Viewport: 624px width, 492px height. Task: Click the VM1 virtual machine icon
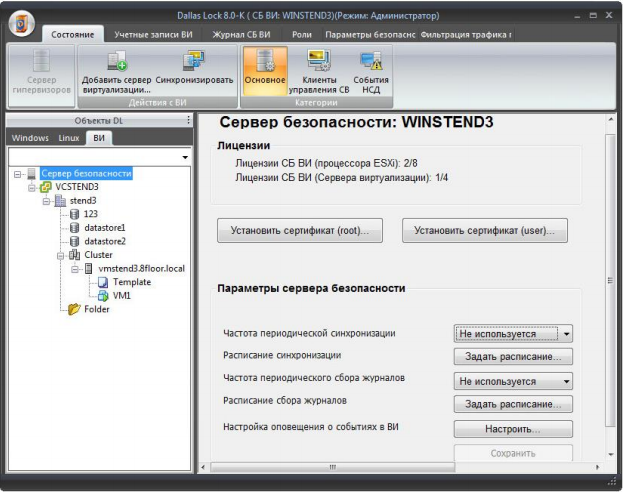pyautogui.click(x=103, y=296)
